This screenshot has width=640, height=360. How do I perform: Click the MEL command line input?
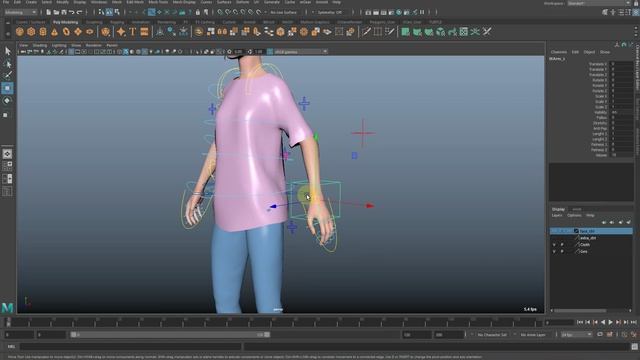(131, 347)
